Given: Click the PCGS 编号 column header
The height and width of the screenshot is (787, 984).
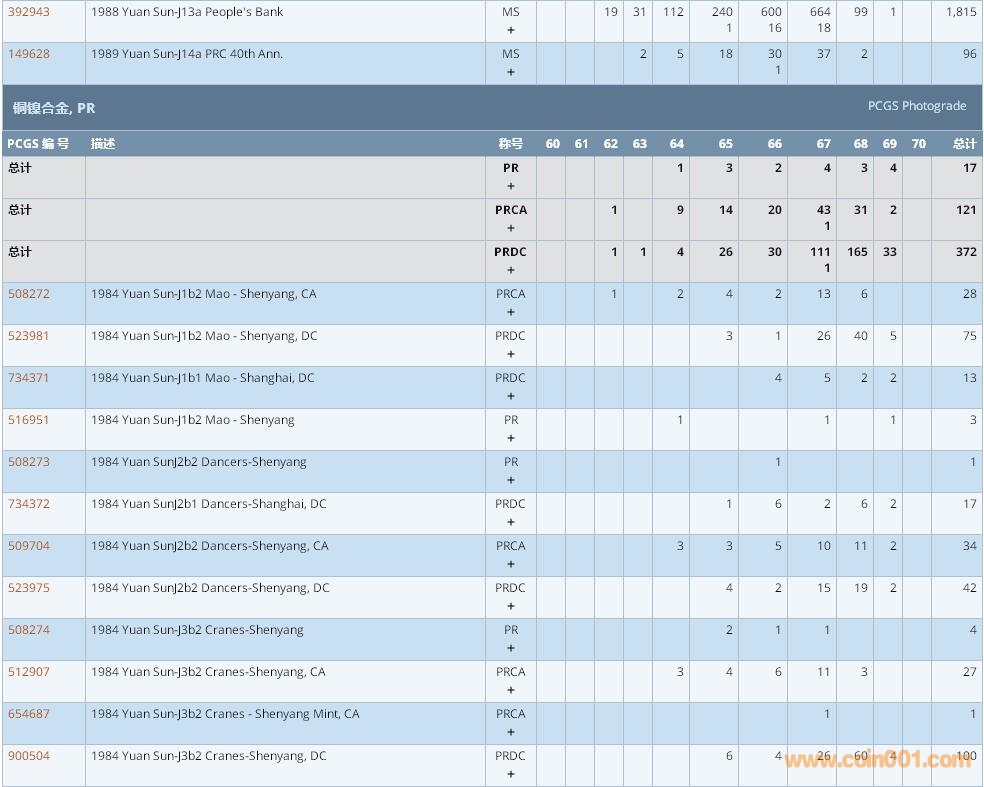Looking at the screenshot, I should coord(38,144).
